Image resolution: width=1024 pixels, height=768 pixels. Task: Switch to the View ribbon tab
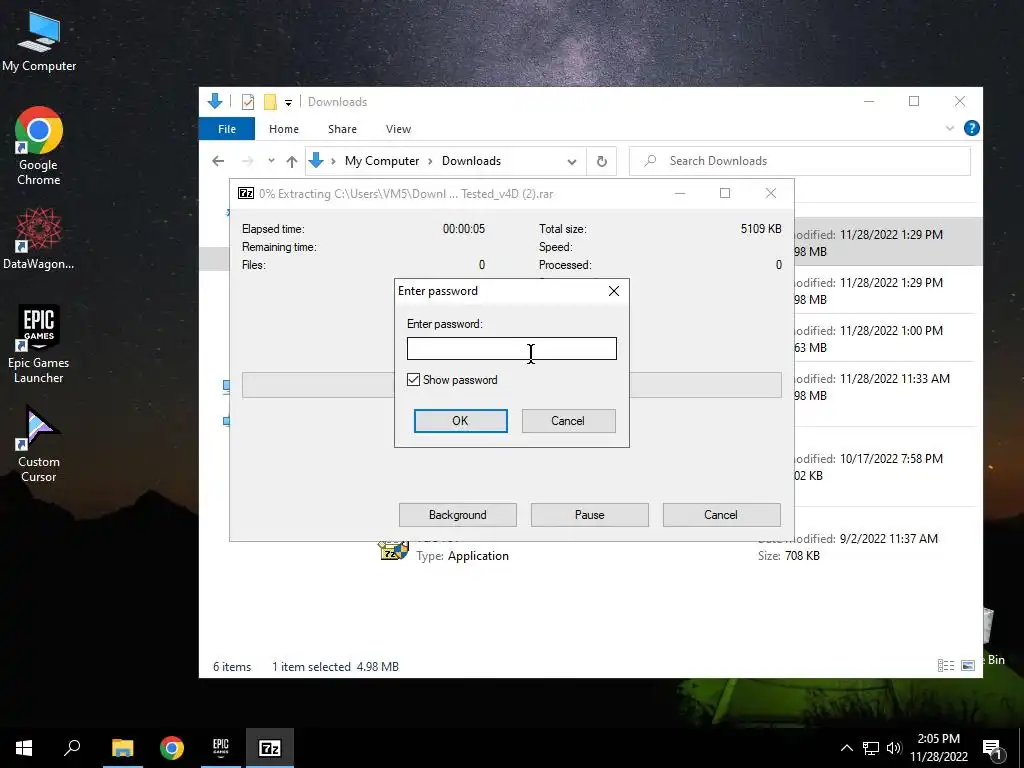(398, 129)
